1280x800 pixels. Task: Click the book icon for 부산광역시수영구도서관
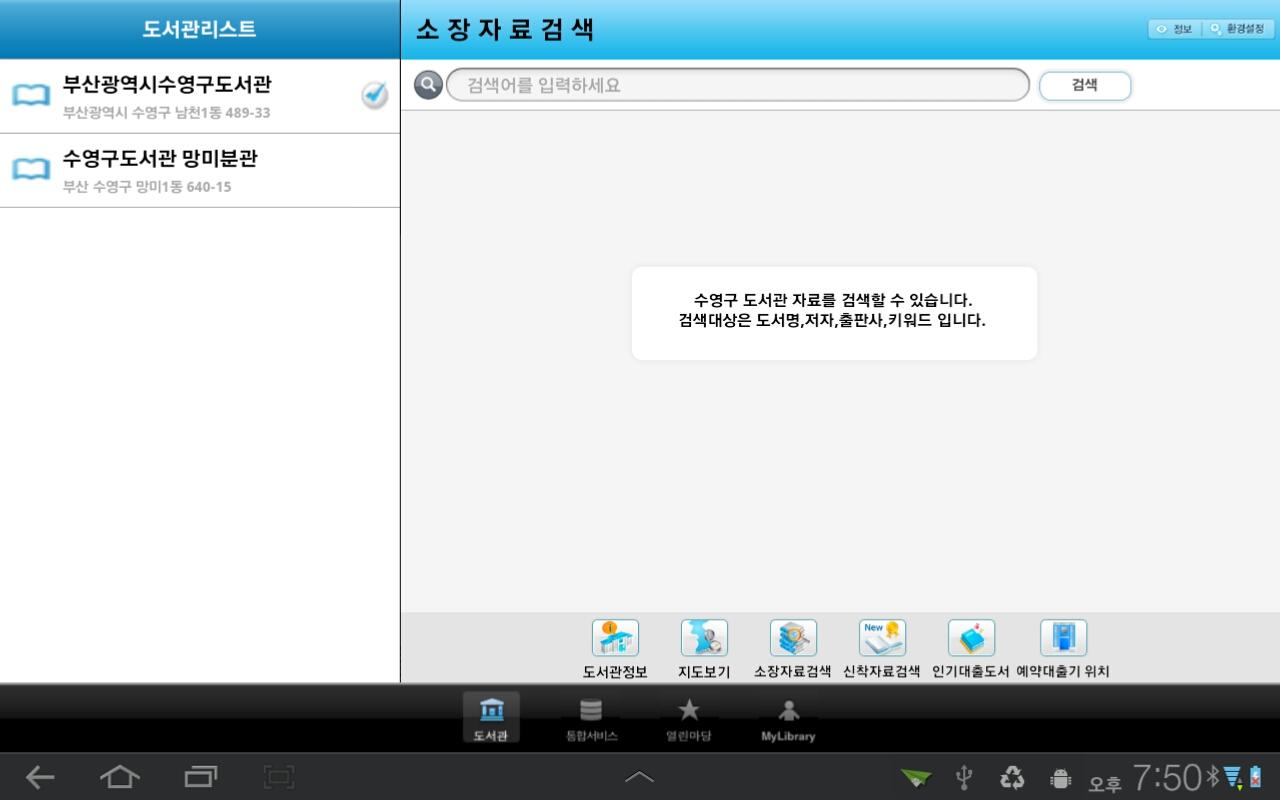coord(31,95)
